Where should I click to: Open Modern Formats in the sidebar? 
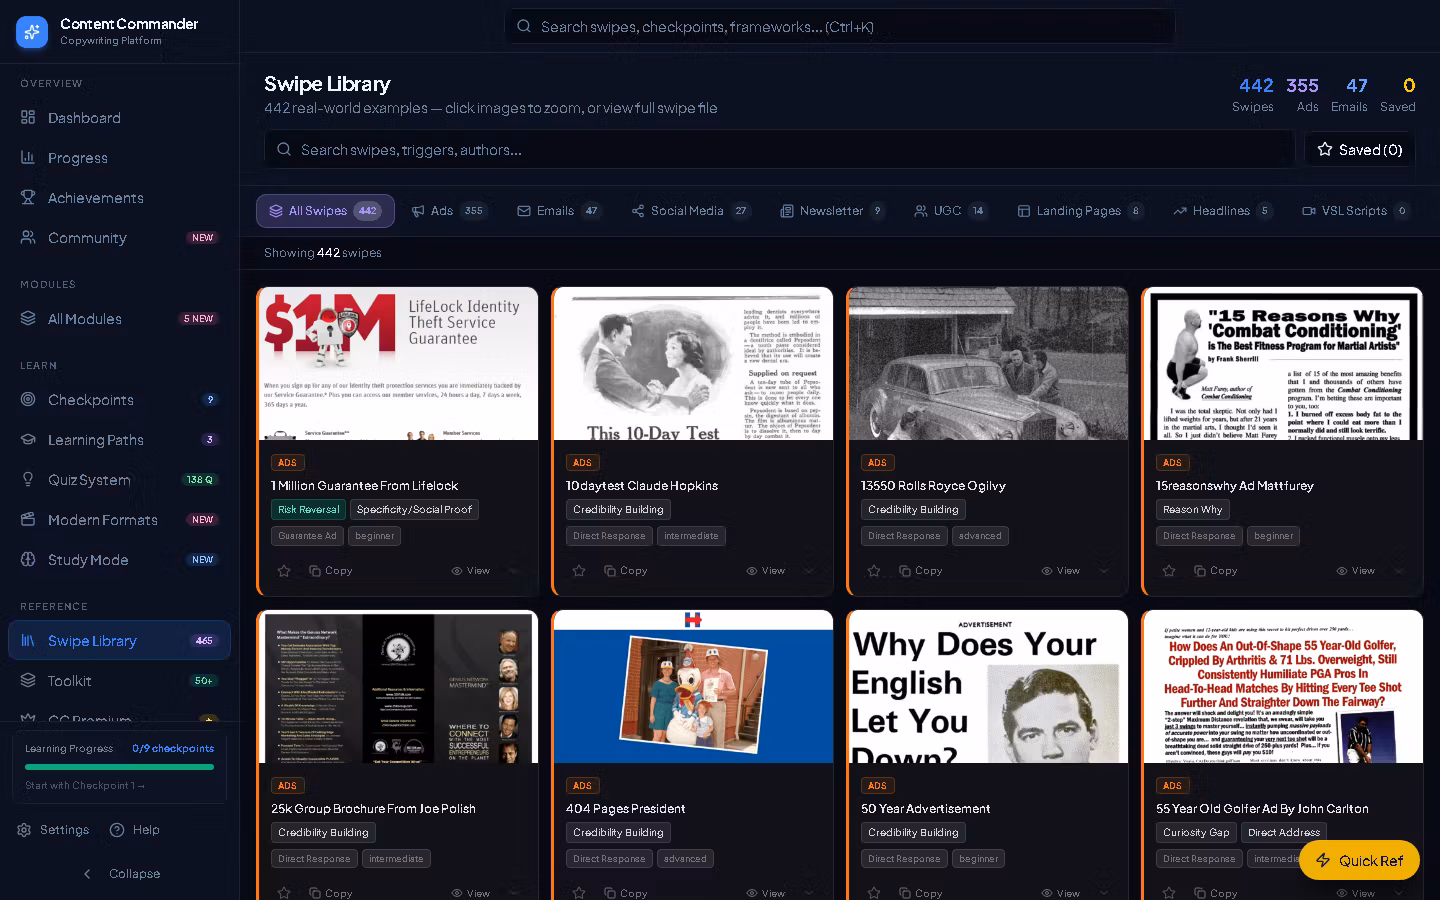coord(119,520)
